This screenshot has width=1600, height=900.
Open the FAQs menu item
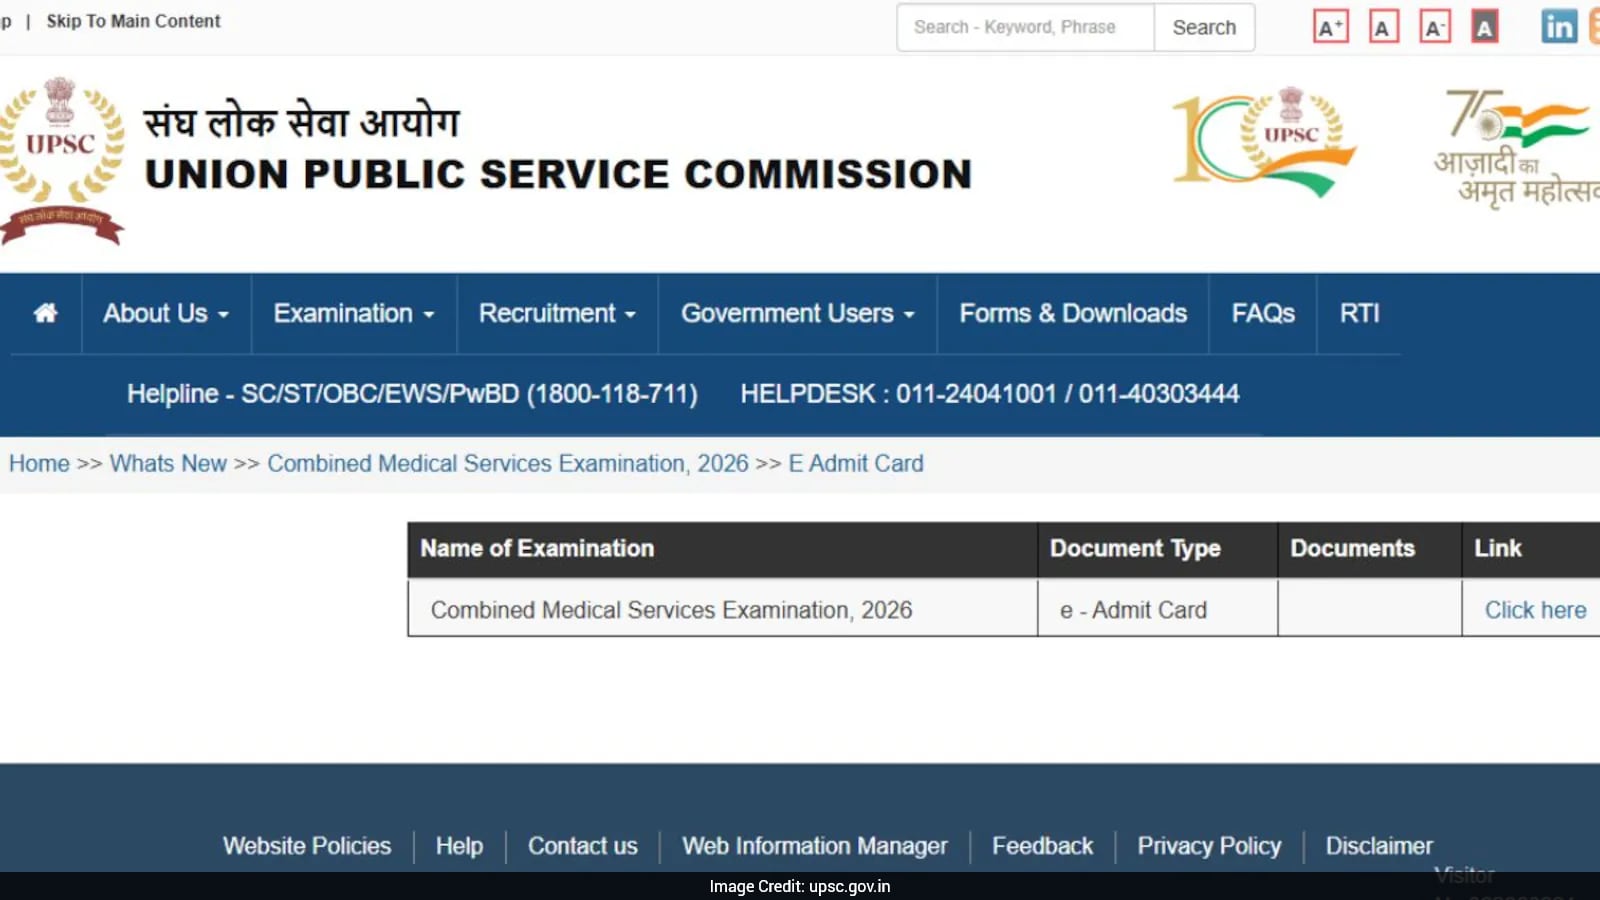click(x=1263, y=313)
